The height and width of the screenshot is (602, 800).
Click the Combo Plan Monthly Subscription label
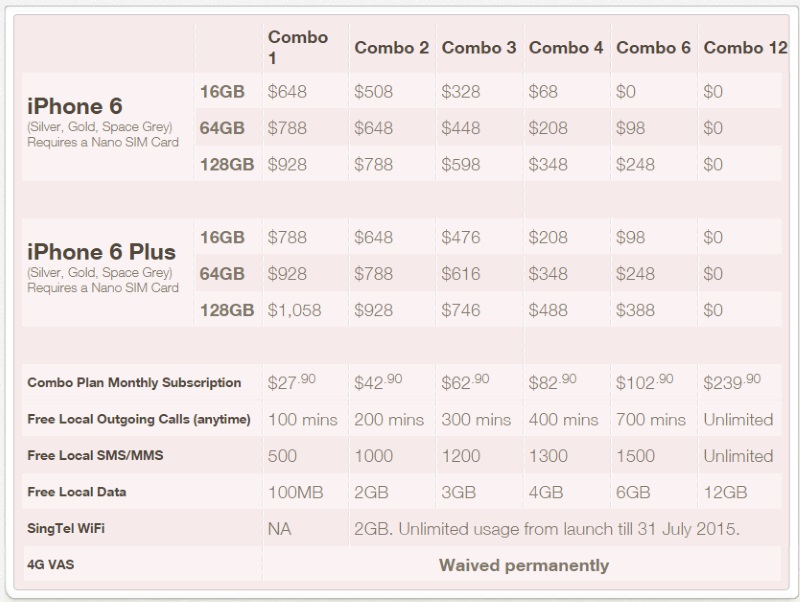[134, 383]
